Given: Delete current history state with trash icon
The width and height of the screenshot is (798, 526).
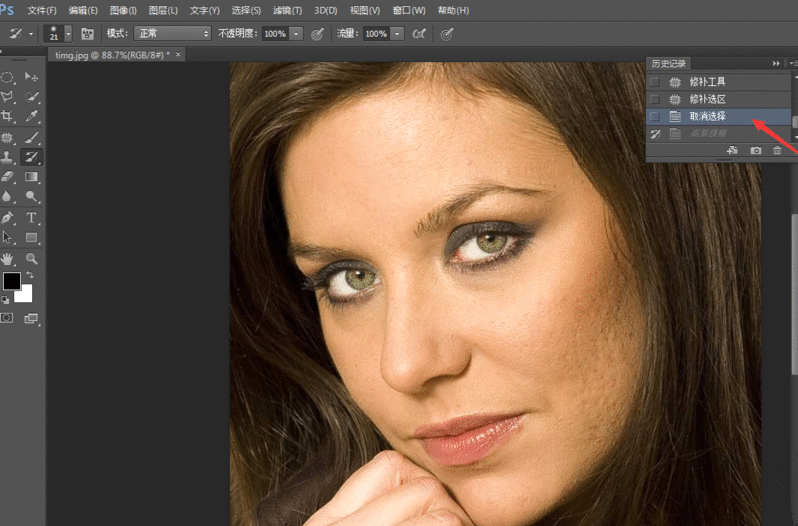Looking at the screenshot, I should pyautogui.click(x=777, y=150).
